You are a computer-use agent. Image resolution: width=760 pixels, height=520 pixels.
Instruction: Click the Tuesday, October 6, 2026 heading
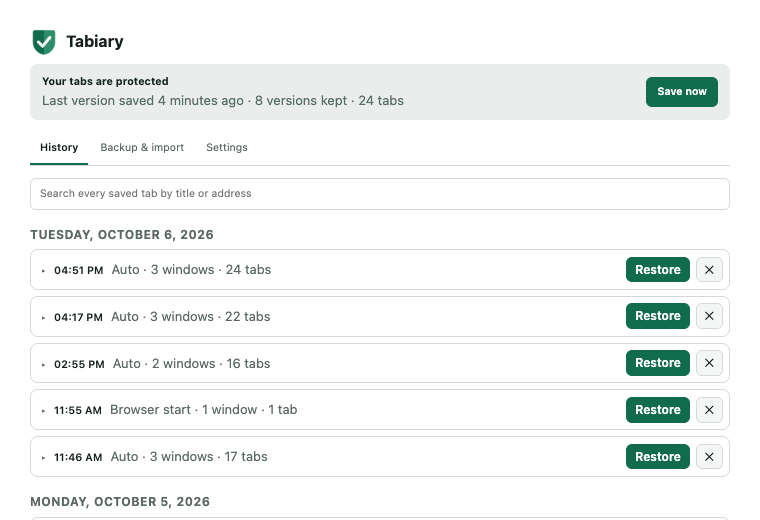point(122,235)
